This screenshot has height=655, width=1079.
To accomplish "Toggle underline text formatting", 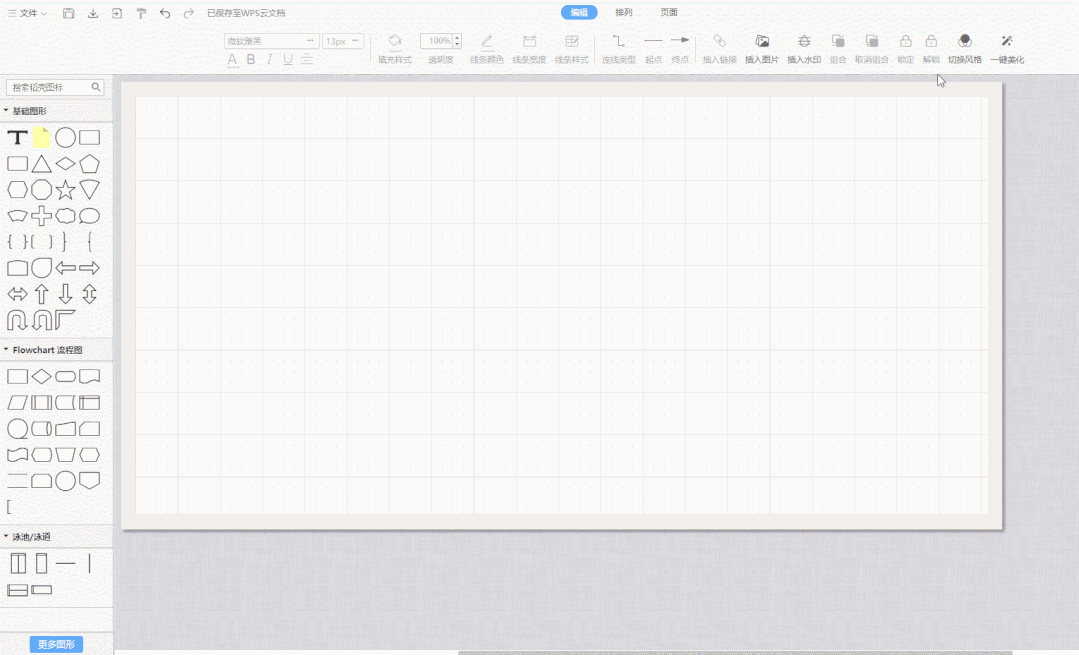I will point(288,60).
